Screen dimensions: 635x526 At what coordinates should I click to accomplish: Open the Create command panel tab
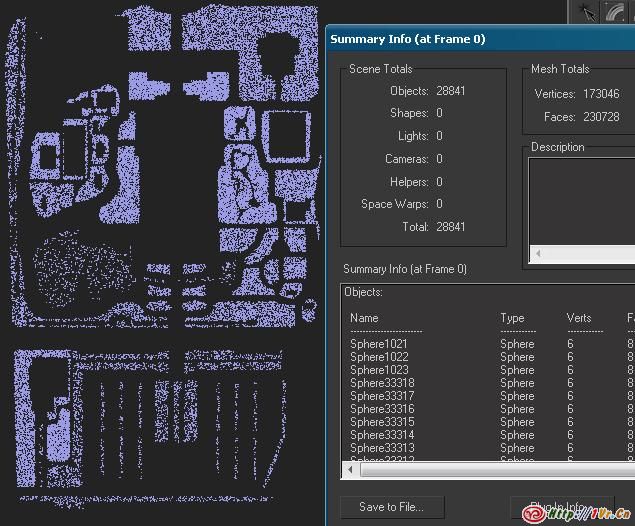[x=586, y=12]
